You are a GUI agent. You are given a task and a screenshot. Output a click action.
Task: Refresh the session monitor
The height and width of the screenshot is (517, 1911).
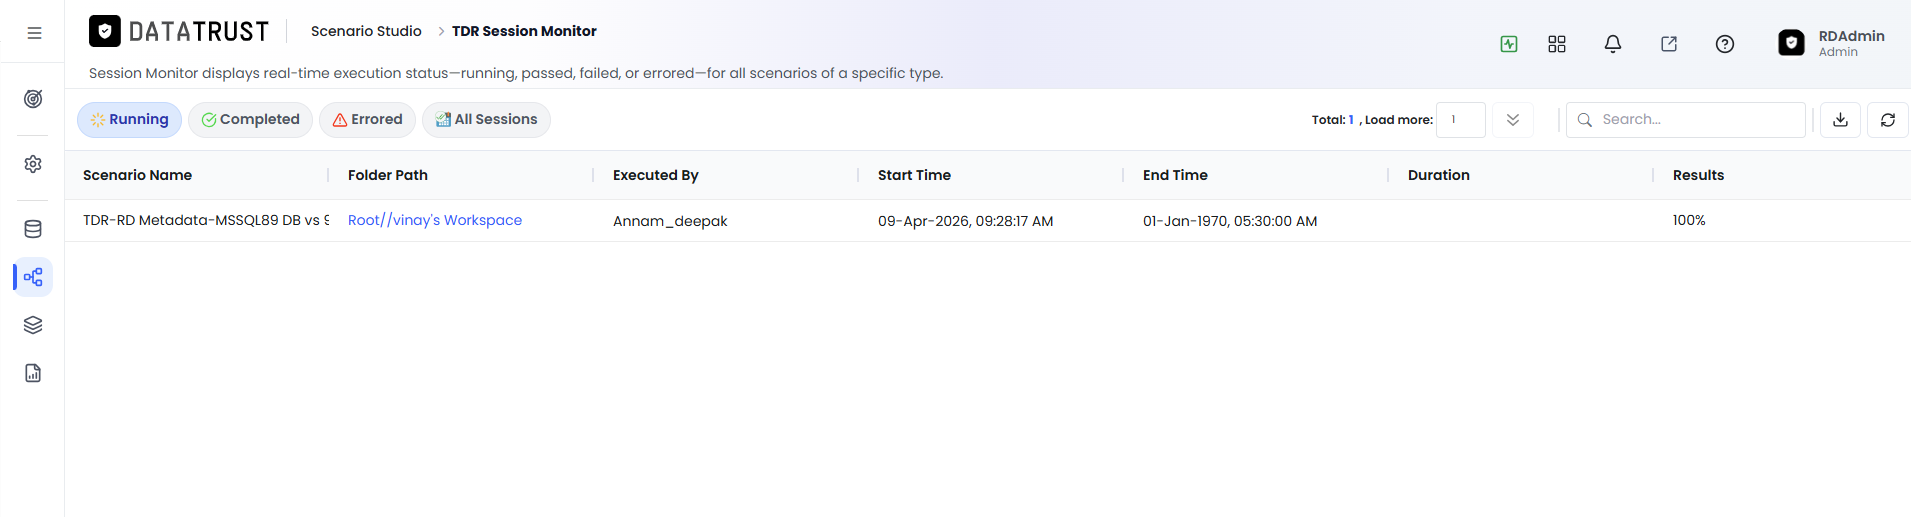(x=1888, y=120)
